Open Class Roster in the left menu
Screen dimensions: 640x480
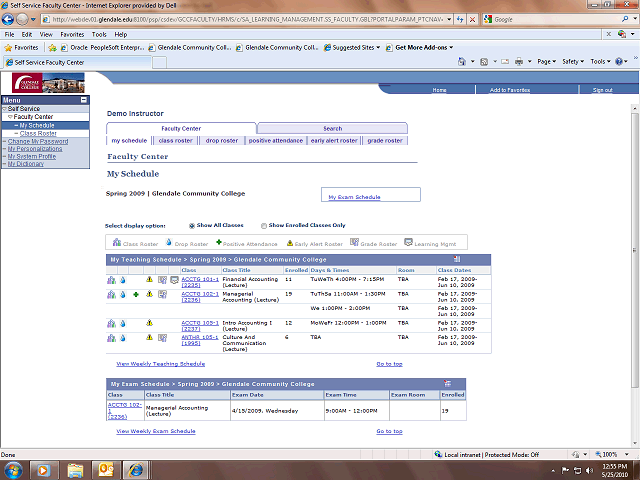coord(38,133)
